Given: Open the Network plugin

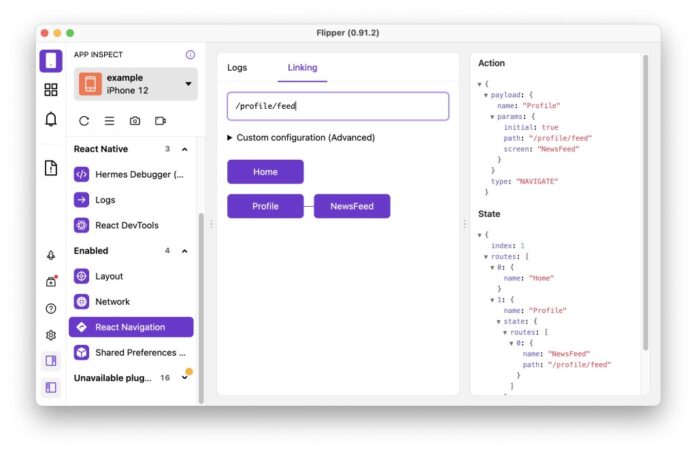Looking at the screenshot, I should pos(131,302).
